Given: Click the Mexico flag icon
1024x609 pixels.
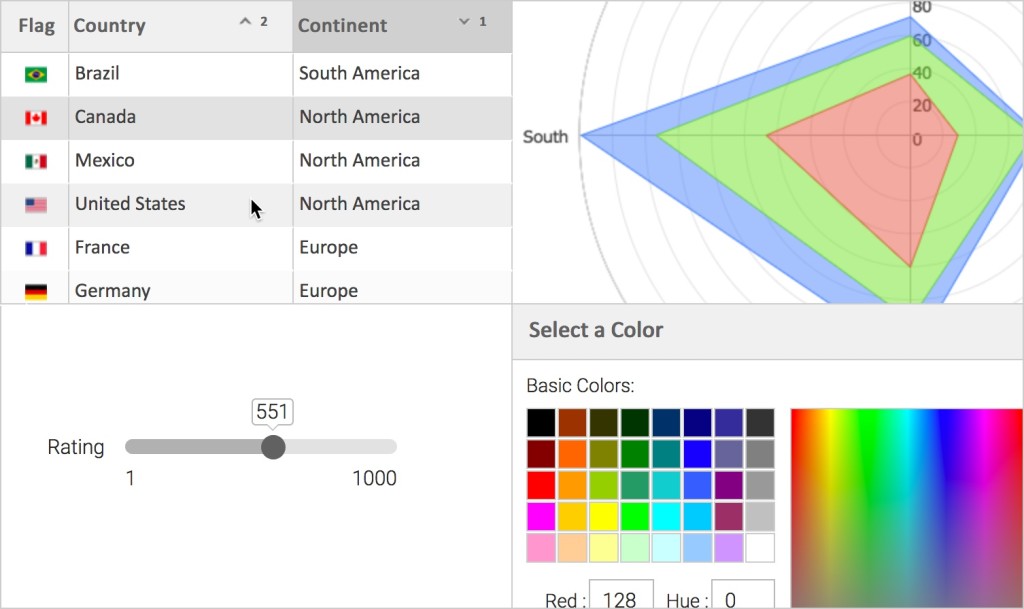Looking at the screenshot, I should click(x=36, y=161).
